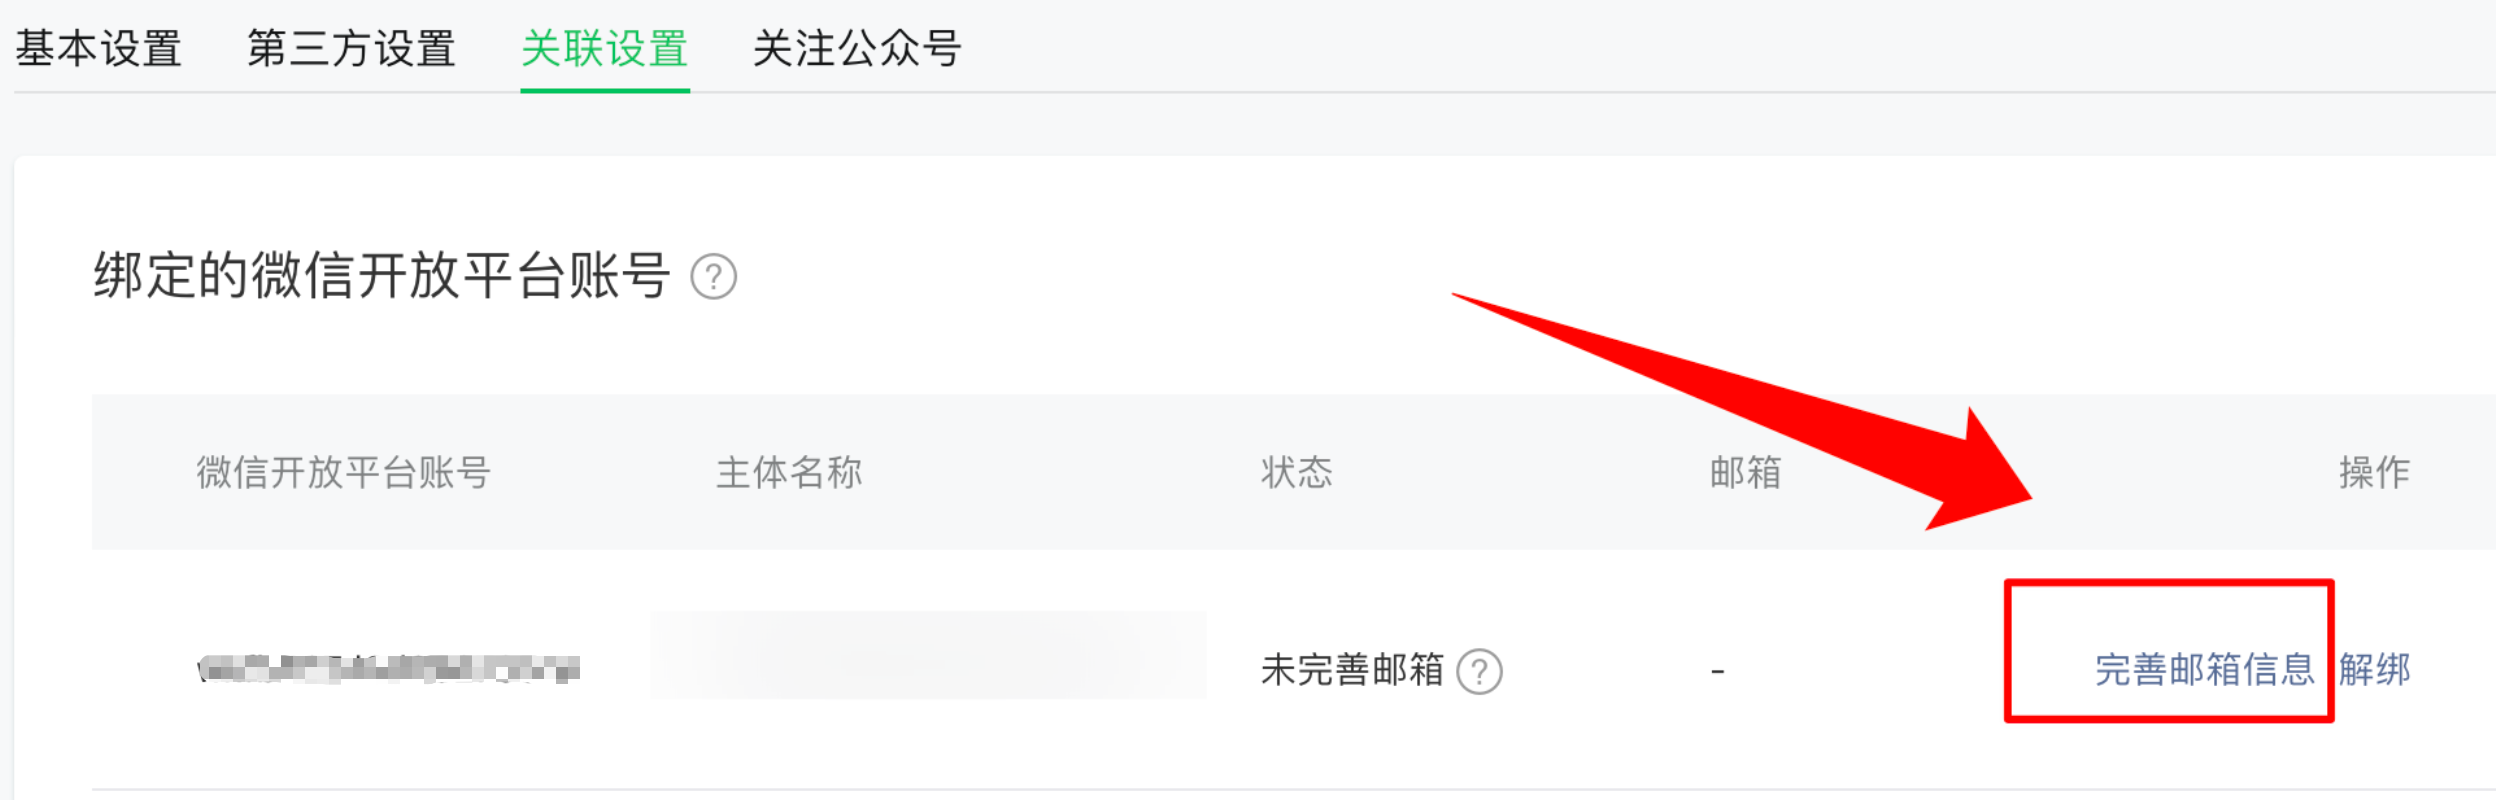
Task: Click the blurred 主体名称 cell
Action: [x=928, y=654]
